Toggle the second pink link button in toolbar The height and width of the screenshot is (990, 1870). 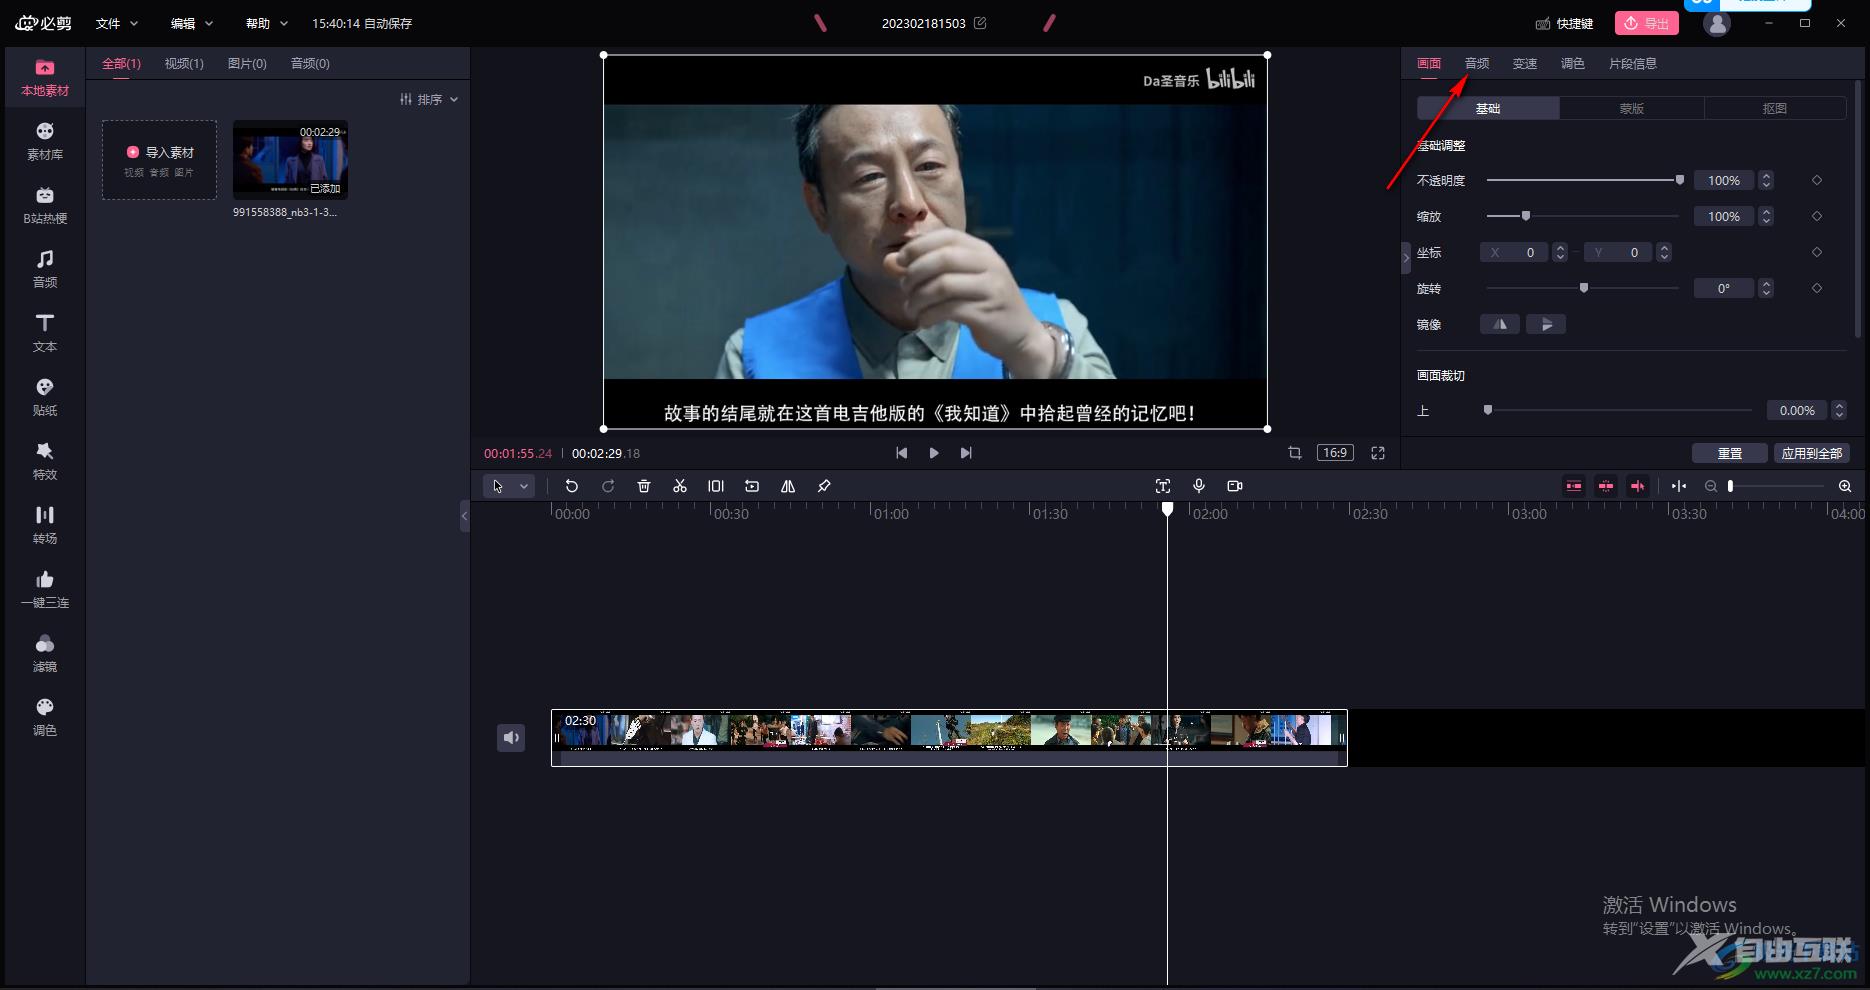[1606, 486]
